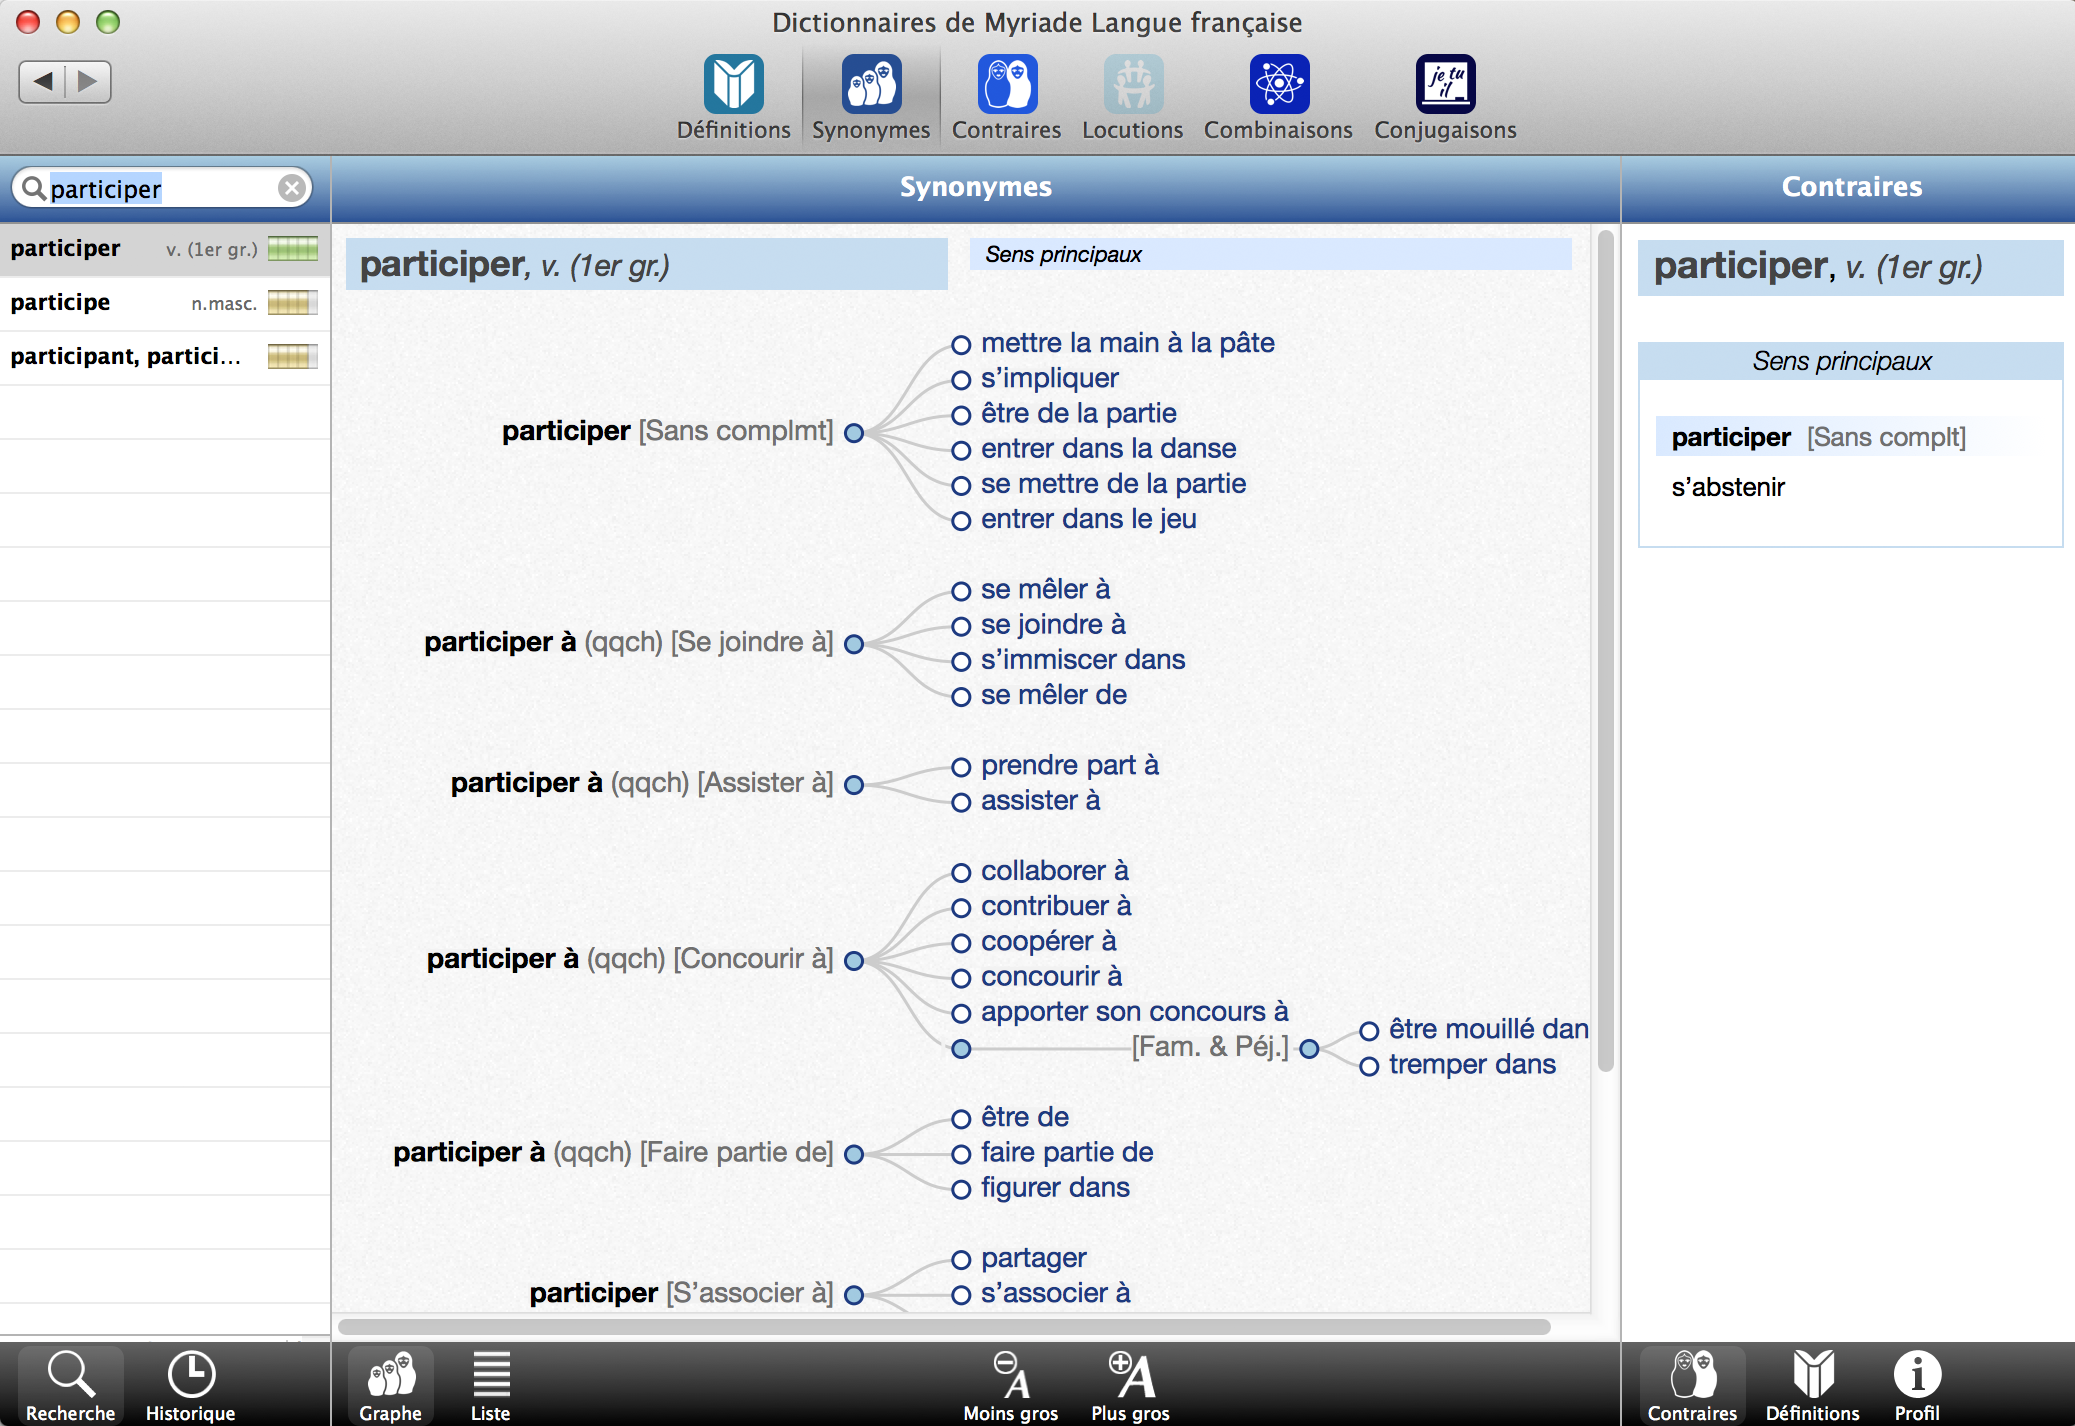Click synonym "mettre la main à la pâte"
The height and width of the screenshot is (1426, 2075).
(1128, 343)
